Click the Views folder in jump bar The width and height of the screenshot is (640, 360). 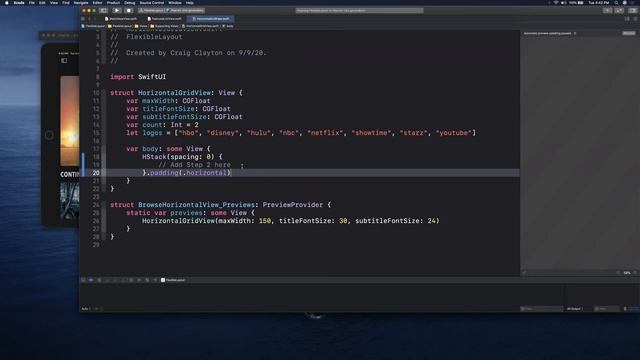click(x=141, y=26)
